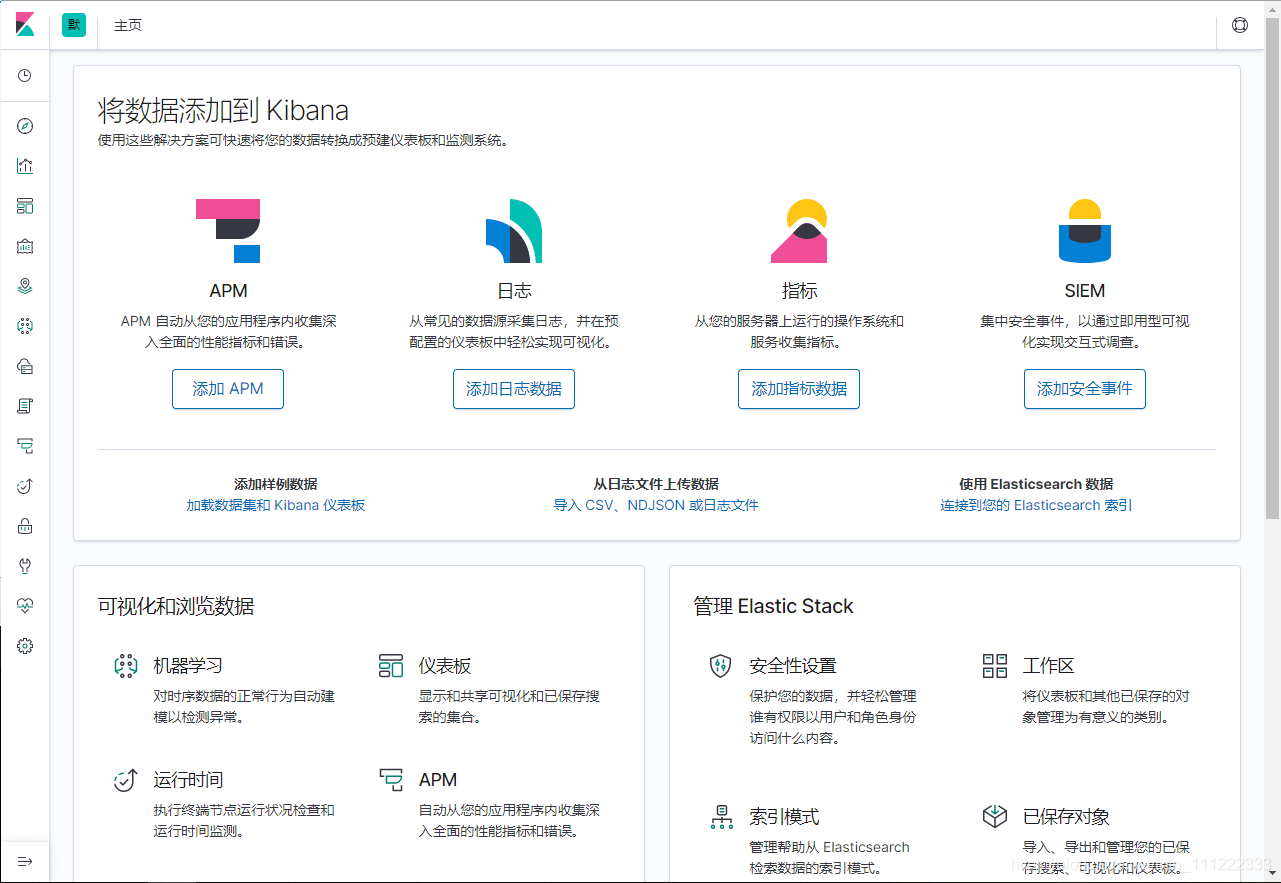Open Management gear icon in sidebar
Image resolution: width=1281 pixels, height=883 pixels.
tap(25, 646)
